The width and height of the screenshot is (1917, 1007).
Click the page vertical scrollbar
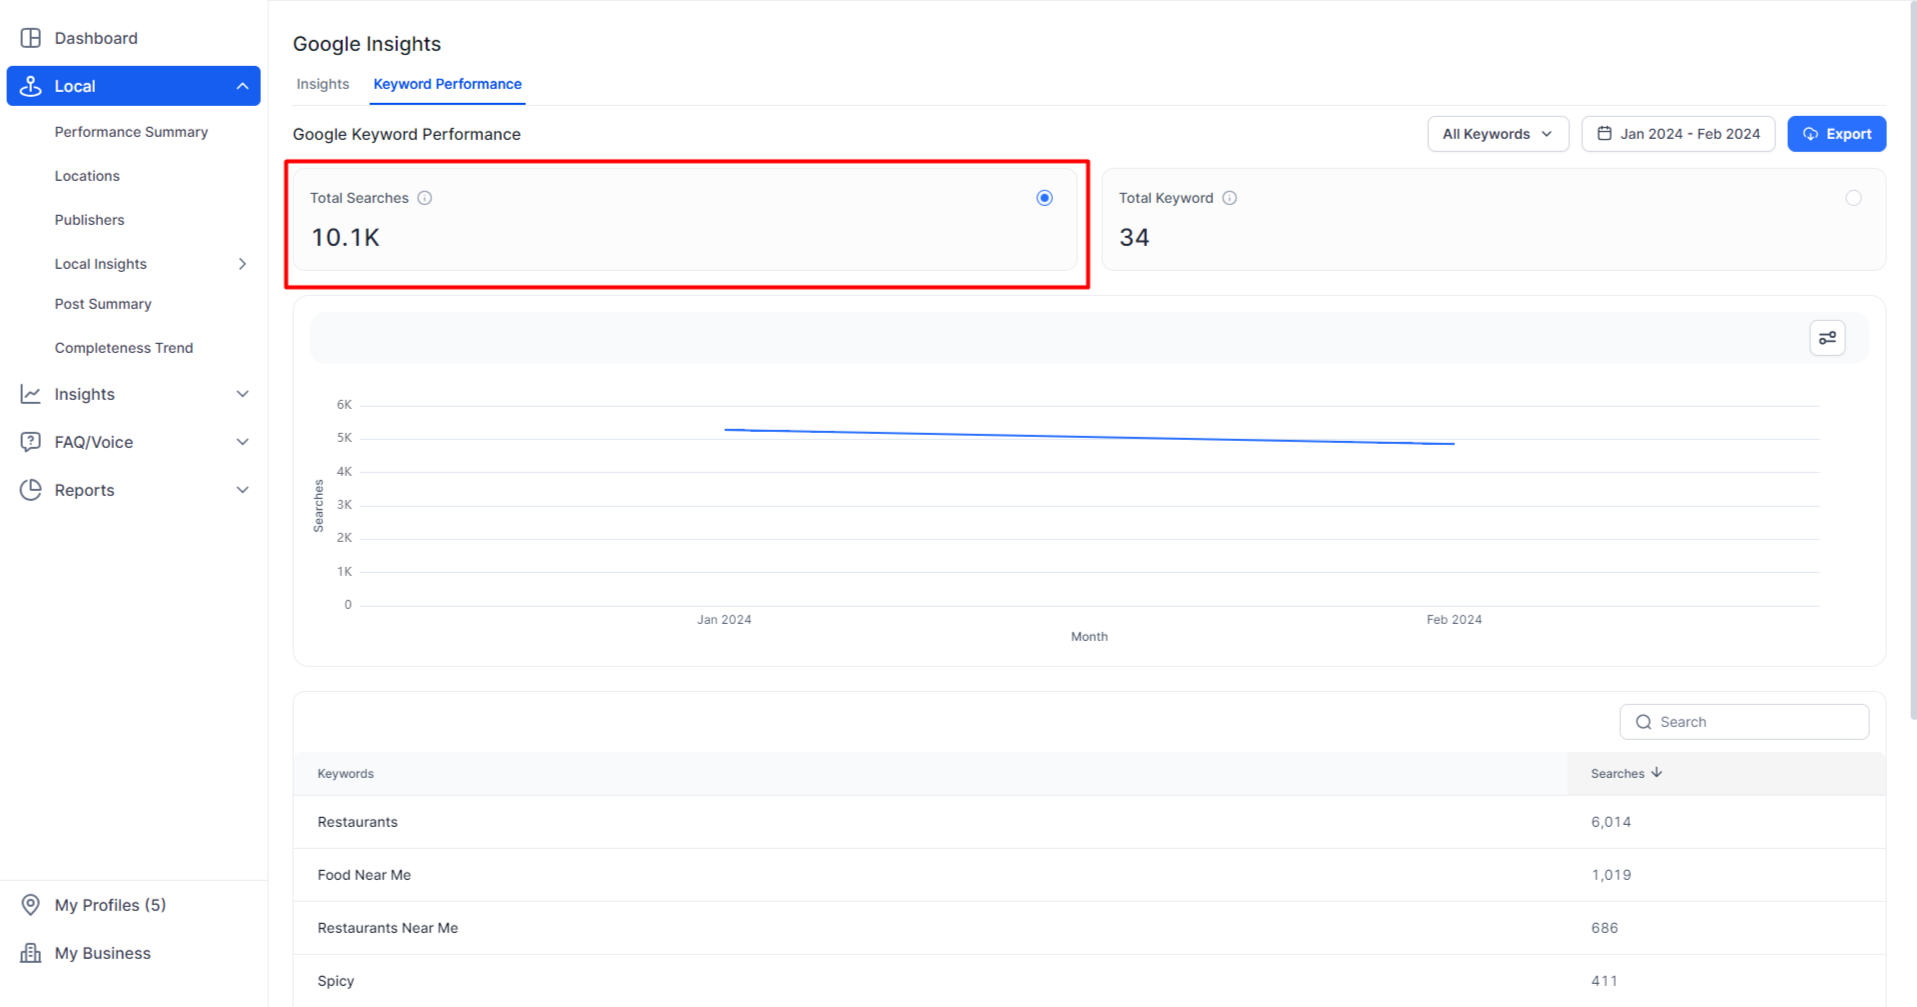(x=1912, y=360)
